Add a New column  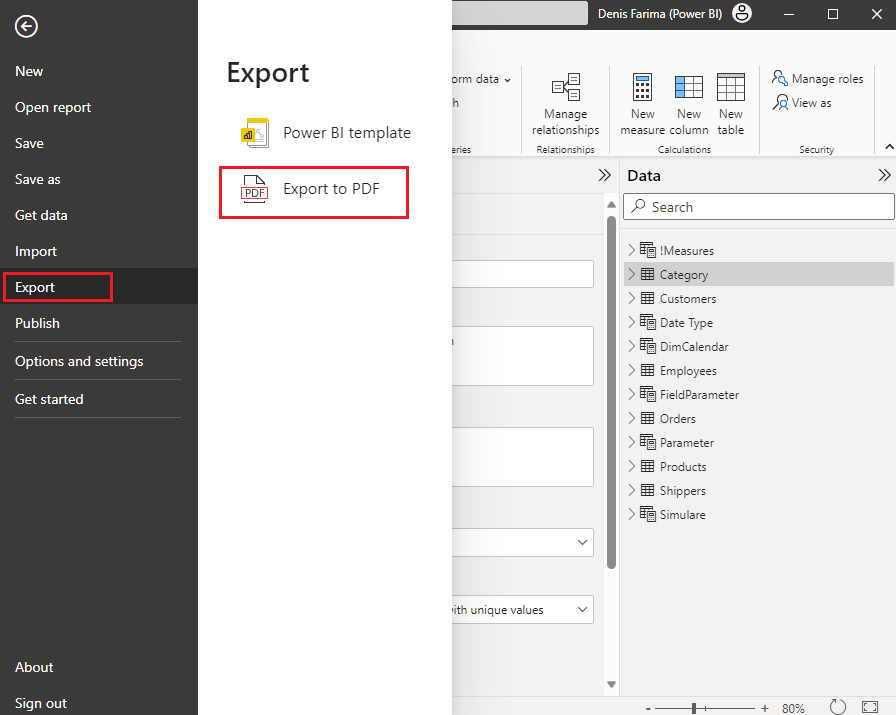pos(688,105)
